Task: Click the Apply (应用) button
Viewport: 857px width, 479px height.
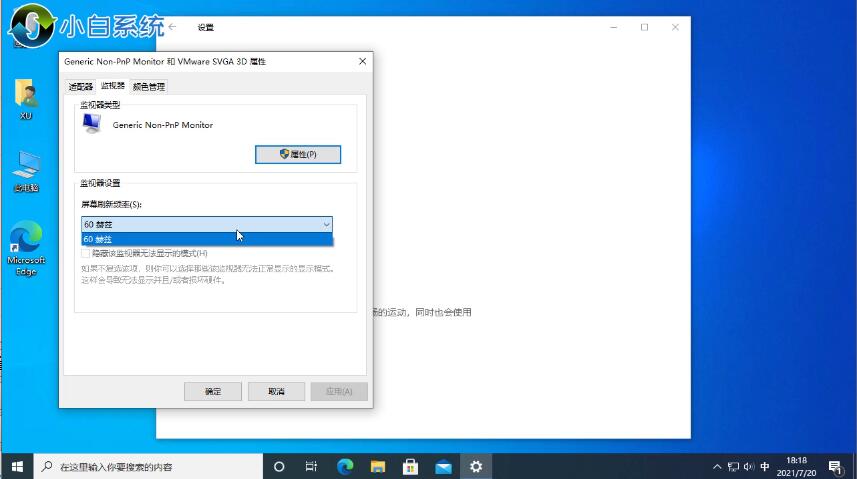Action: (x=339, y=392)
